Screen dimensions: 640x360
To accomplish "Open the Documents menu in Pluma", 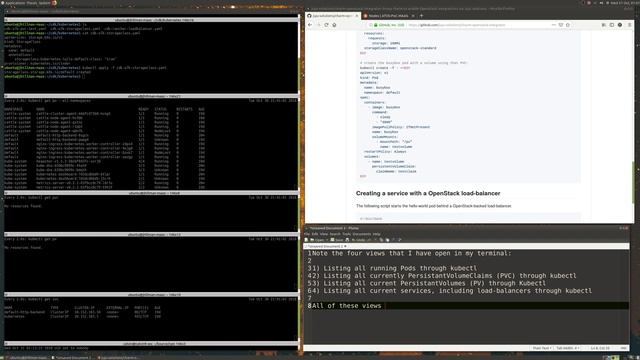I will [x=362, y=234].
